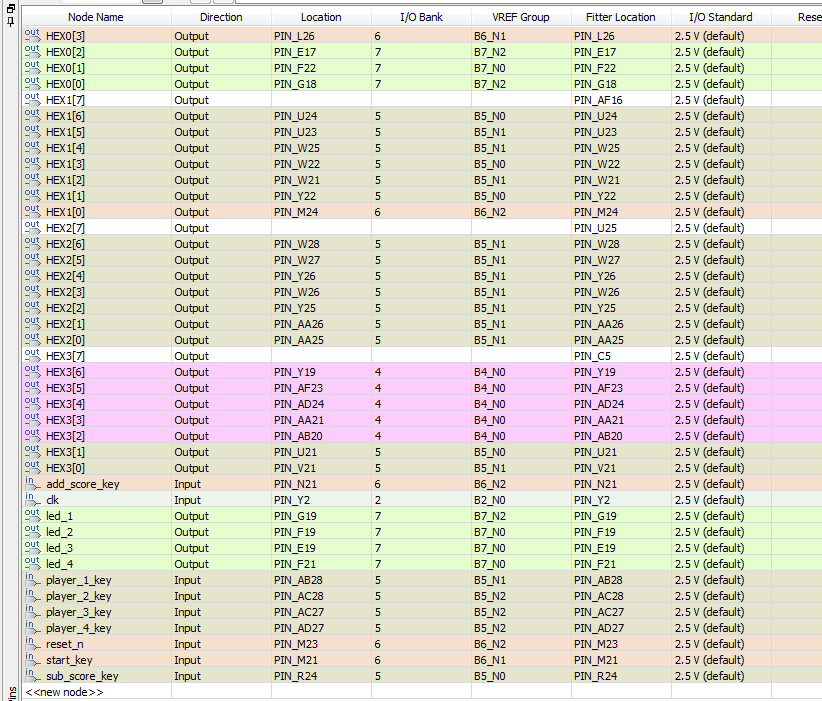822x701 pixels.
Task: Click the input pin icon for sub_score_key
Action: tap(32, 675)
